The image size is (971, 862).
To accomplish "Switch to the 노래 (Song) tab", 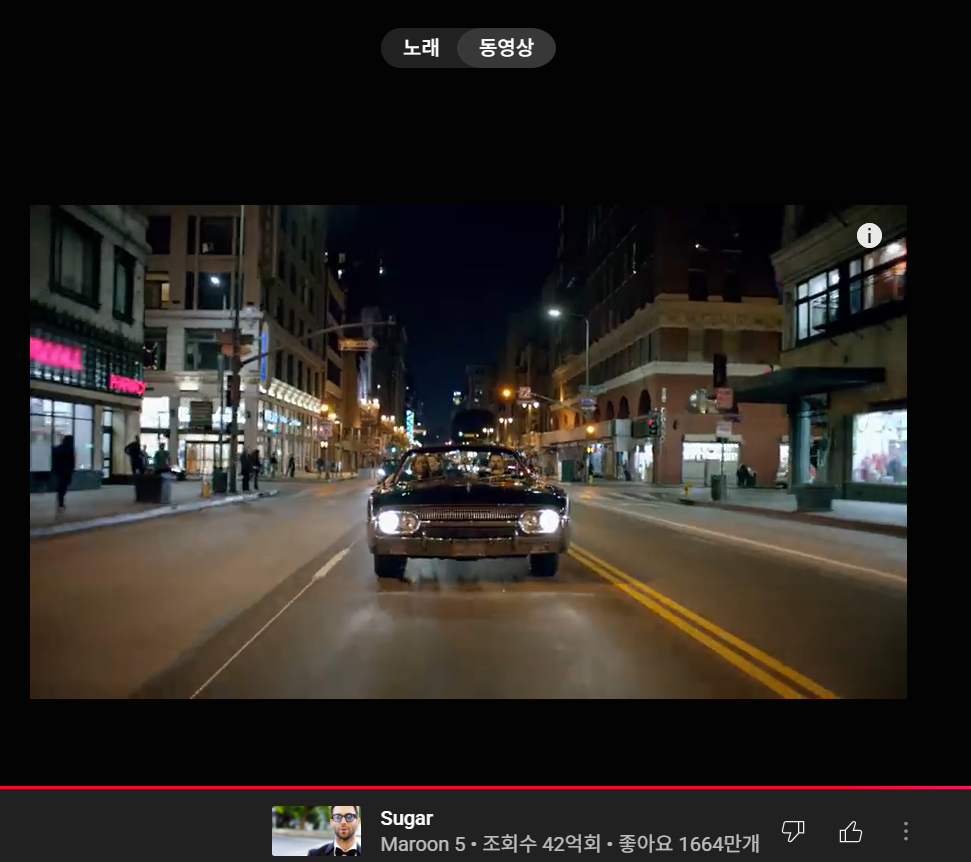I will 421,48.
